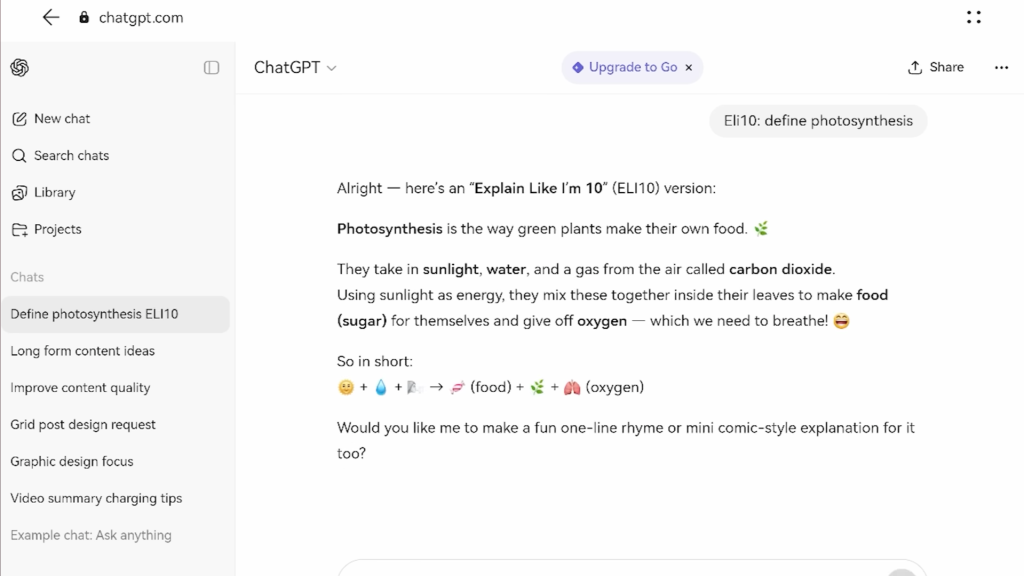Open the browser apps grid menu
This screenshot has width=1024, height=576.
[973, 16]
